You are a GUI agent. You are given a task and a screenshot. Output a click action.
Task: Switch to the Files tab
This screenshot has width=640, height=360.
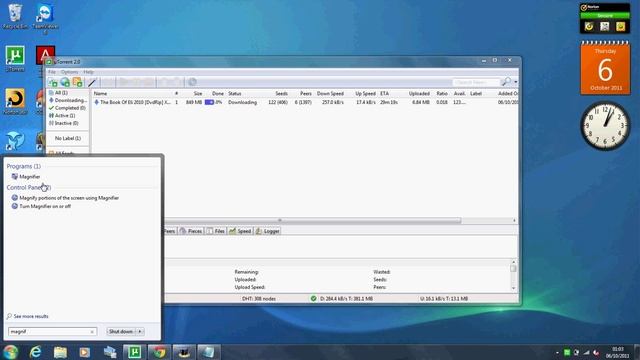pyautogui.click(x=216, y=231)
